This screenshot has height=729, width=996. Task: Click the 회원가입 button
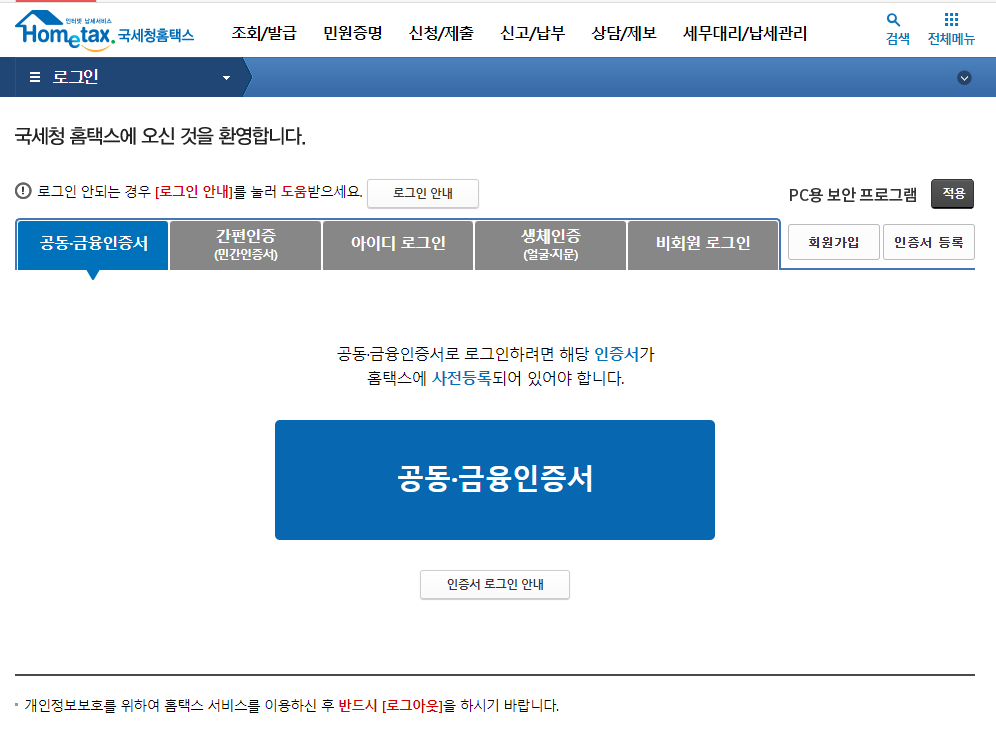[833, 241]
